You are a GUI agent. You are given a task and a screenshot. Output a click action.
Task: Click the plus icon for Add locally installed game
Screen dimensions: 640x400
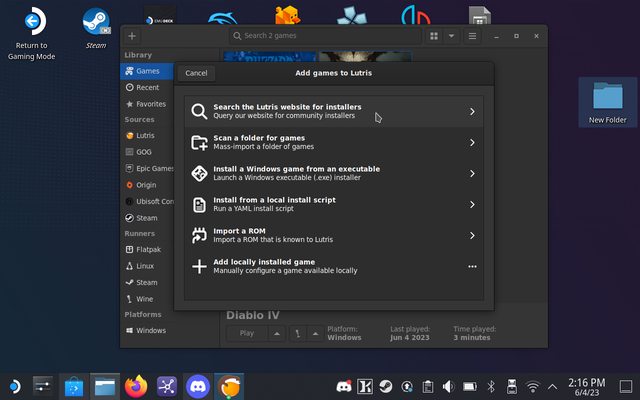199,266
